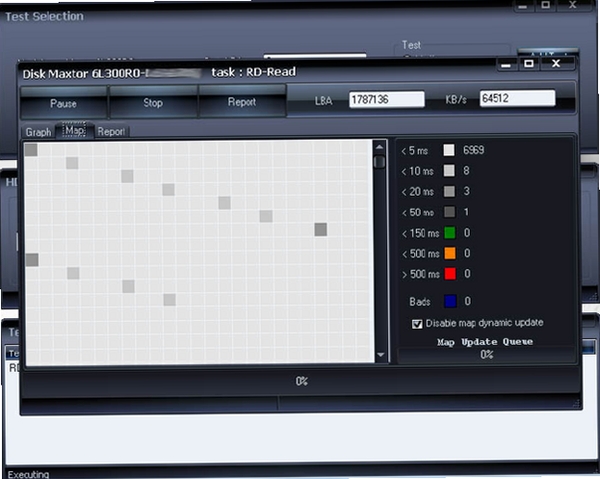Click the KB/s value field
Image resolution: width=600 pixels, height=479 pixels.
click(x=517, y=98)
